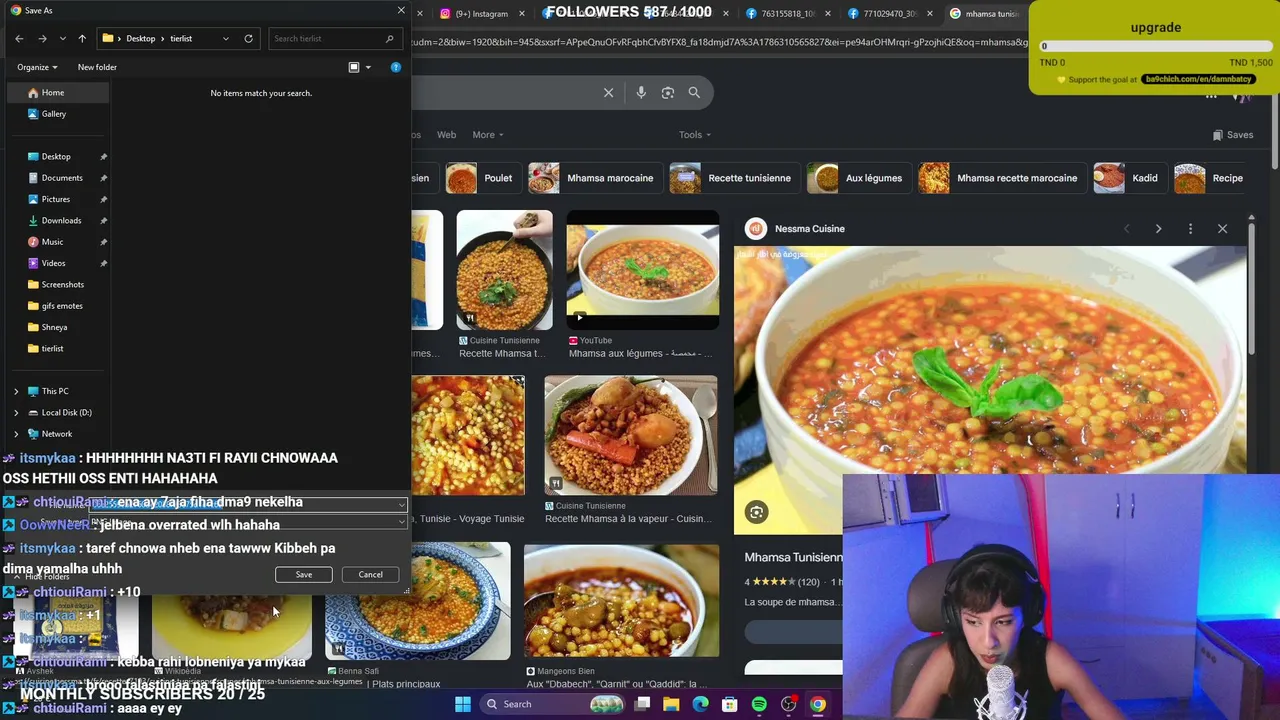1280x720 pixels.
Task: Open Task View from taskbar
Action: 642,704
